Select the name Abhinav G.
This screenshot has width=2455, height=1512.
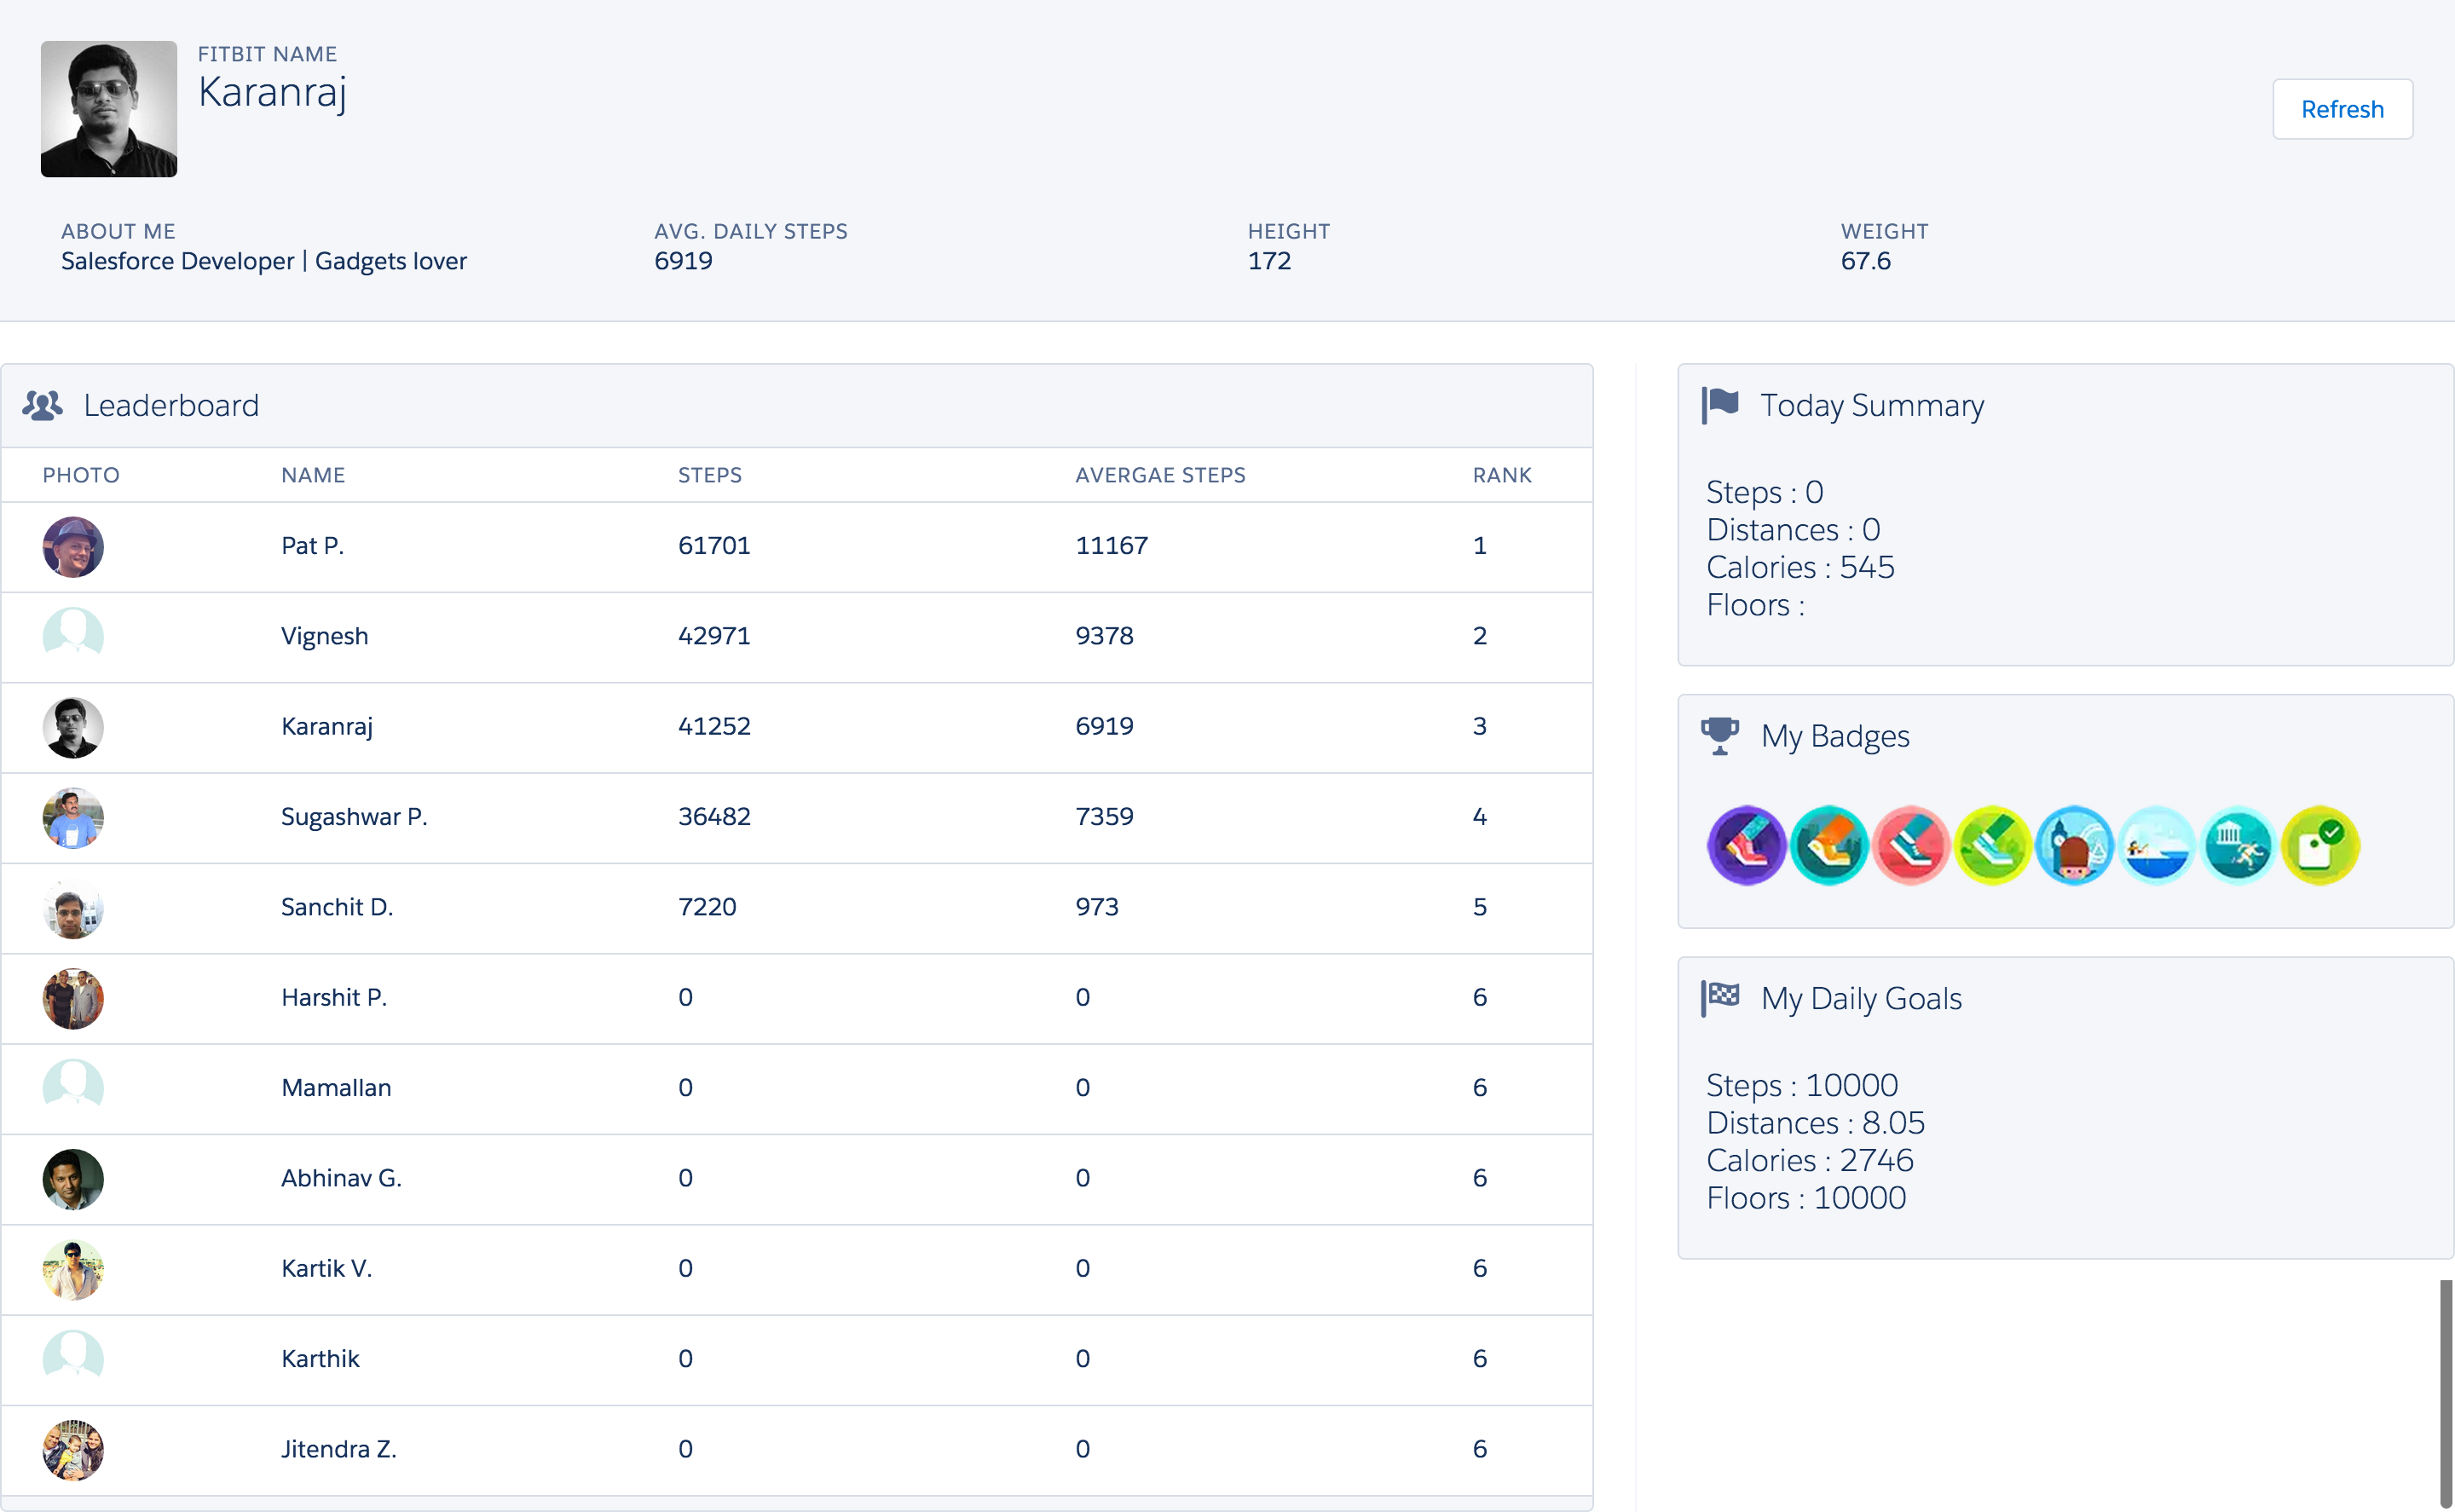pyautogui.click(x=341, y=1178)
